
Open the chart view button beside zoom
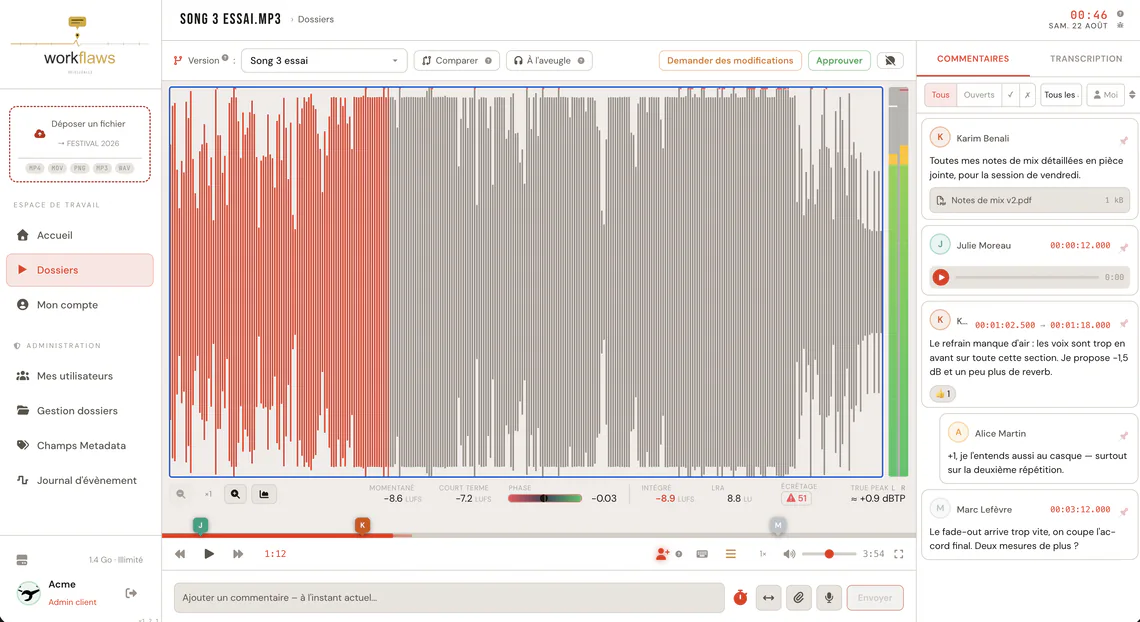click(x=264, y=494)
